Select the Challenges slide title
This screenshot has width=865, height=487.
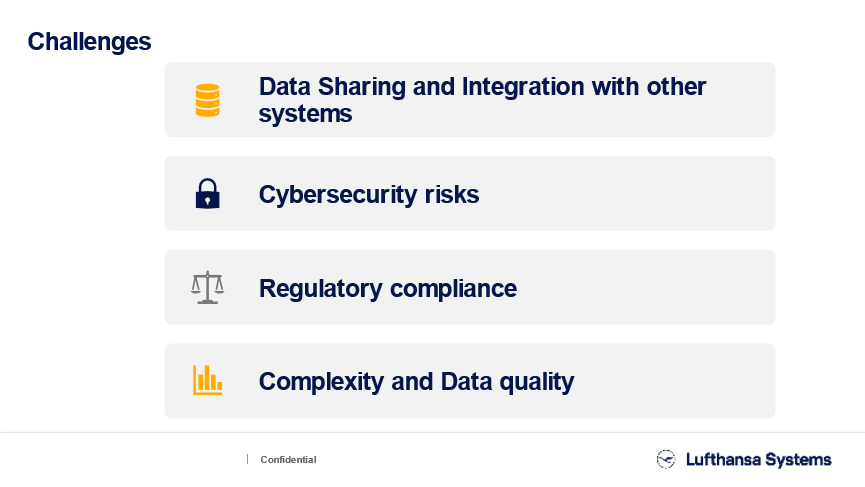[x=89, y=42]
